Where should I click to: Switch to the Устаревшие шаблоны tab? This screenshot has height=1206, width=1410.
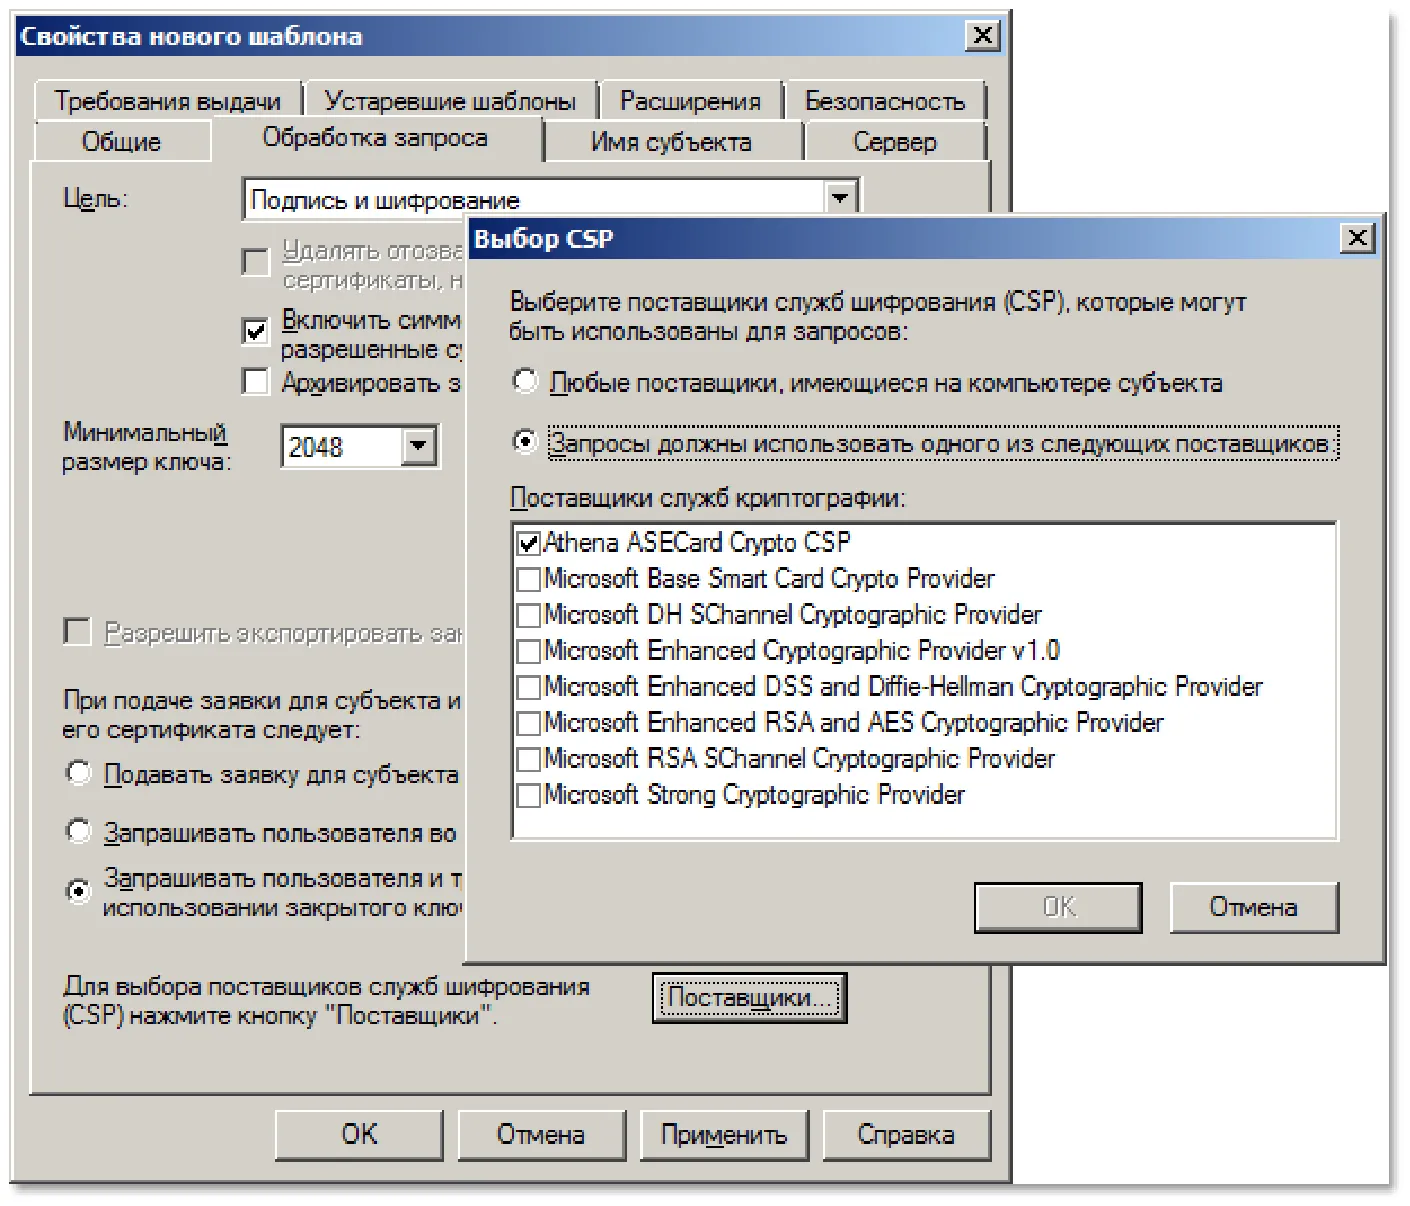coord(450,101)
